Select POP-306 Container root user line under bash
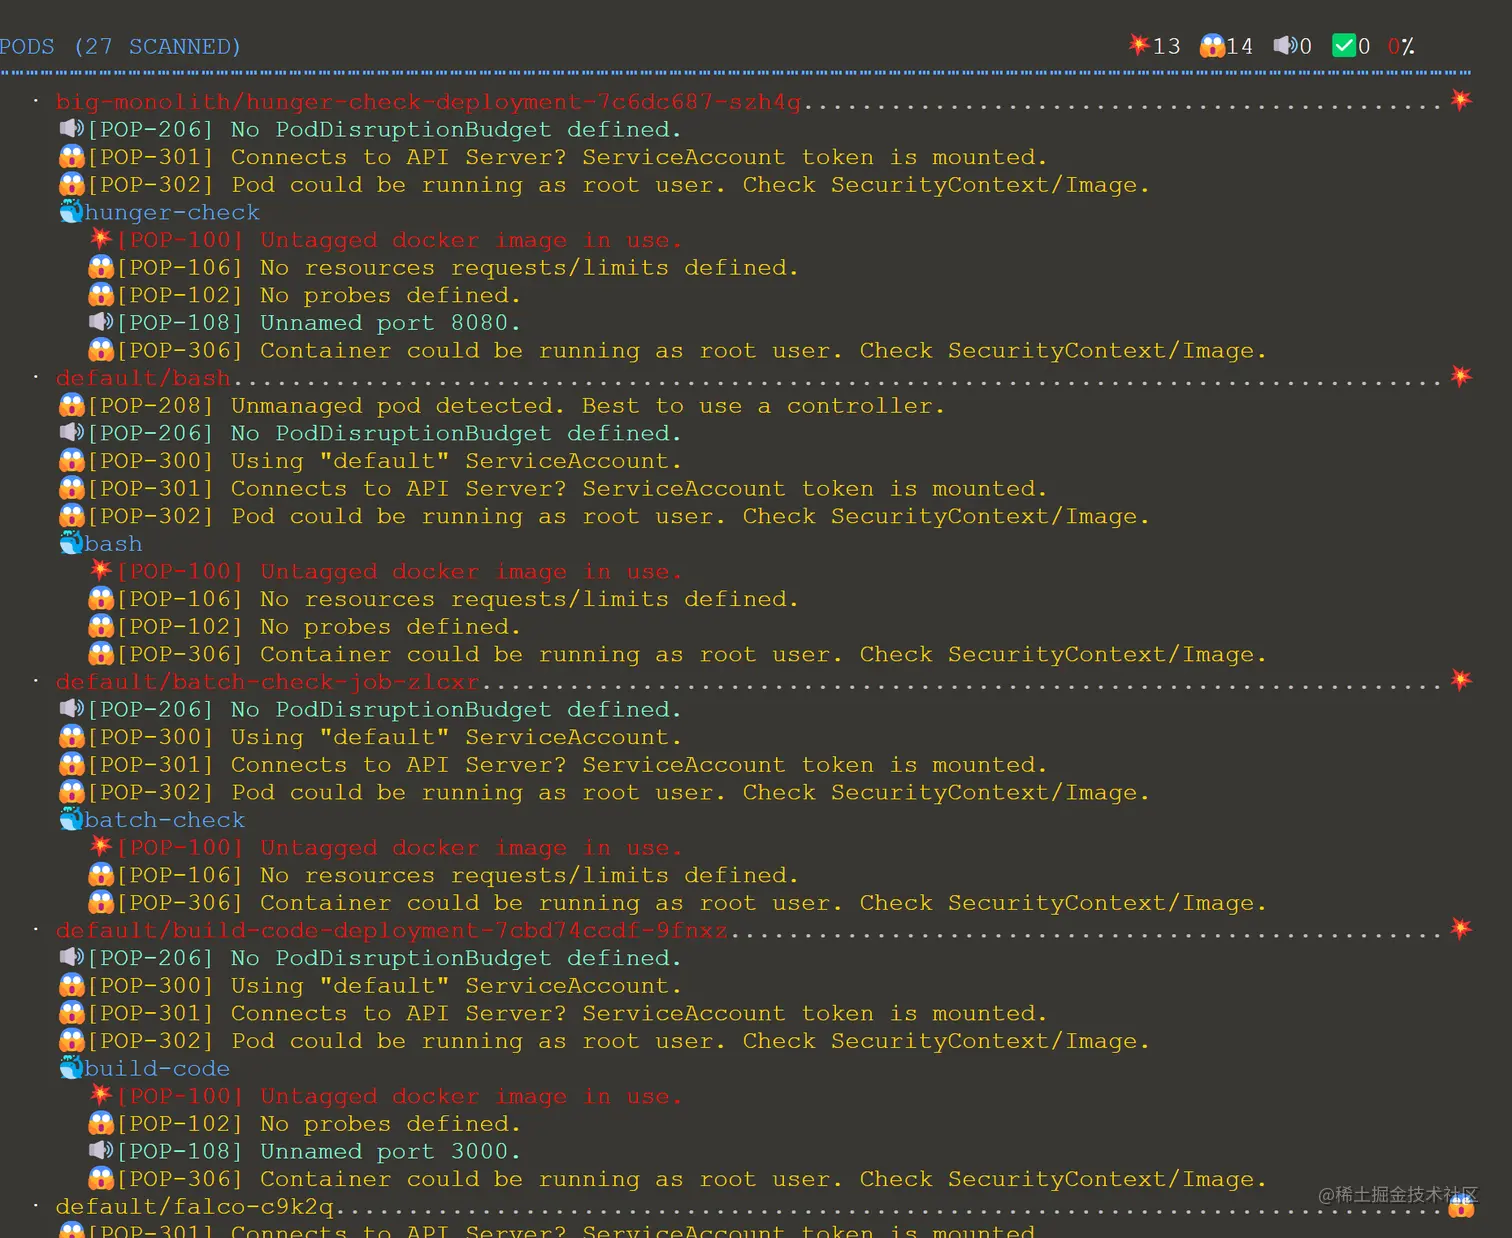 [x=692, y=655]
